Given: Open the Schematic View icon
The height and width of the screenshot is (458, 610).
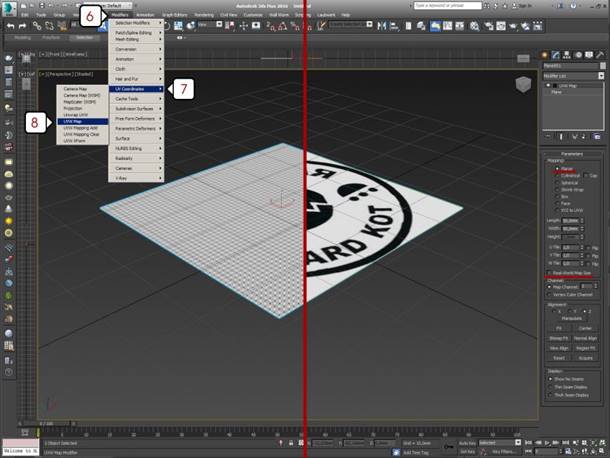Looking at the screenshot, I should pyautogui.click(x=460, y=26).
